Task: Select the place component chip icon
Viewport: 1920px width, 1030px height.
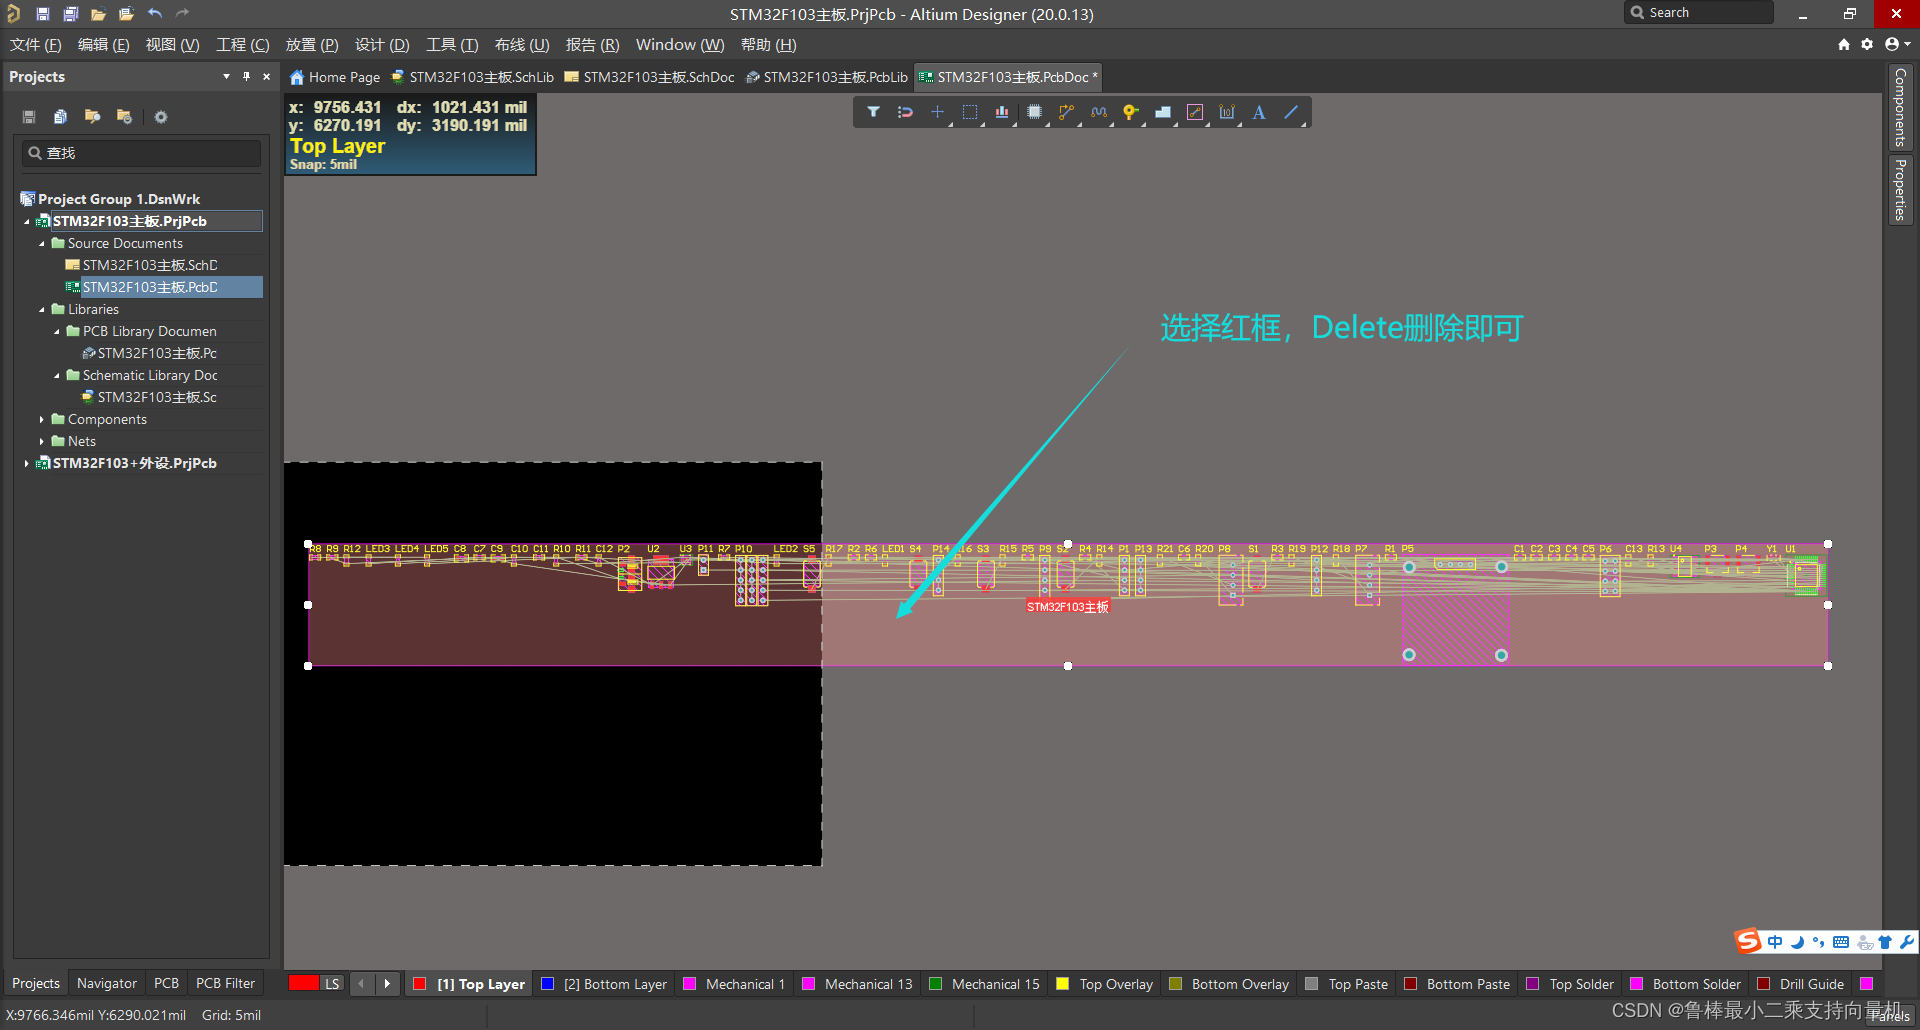Action: tap(1034, 112)
